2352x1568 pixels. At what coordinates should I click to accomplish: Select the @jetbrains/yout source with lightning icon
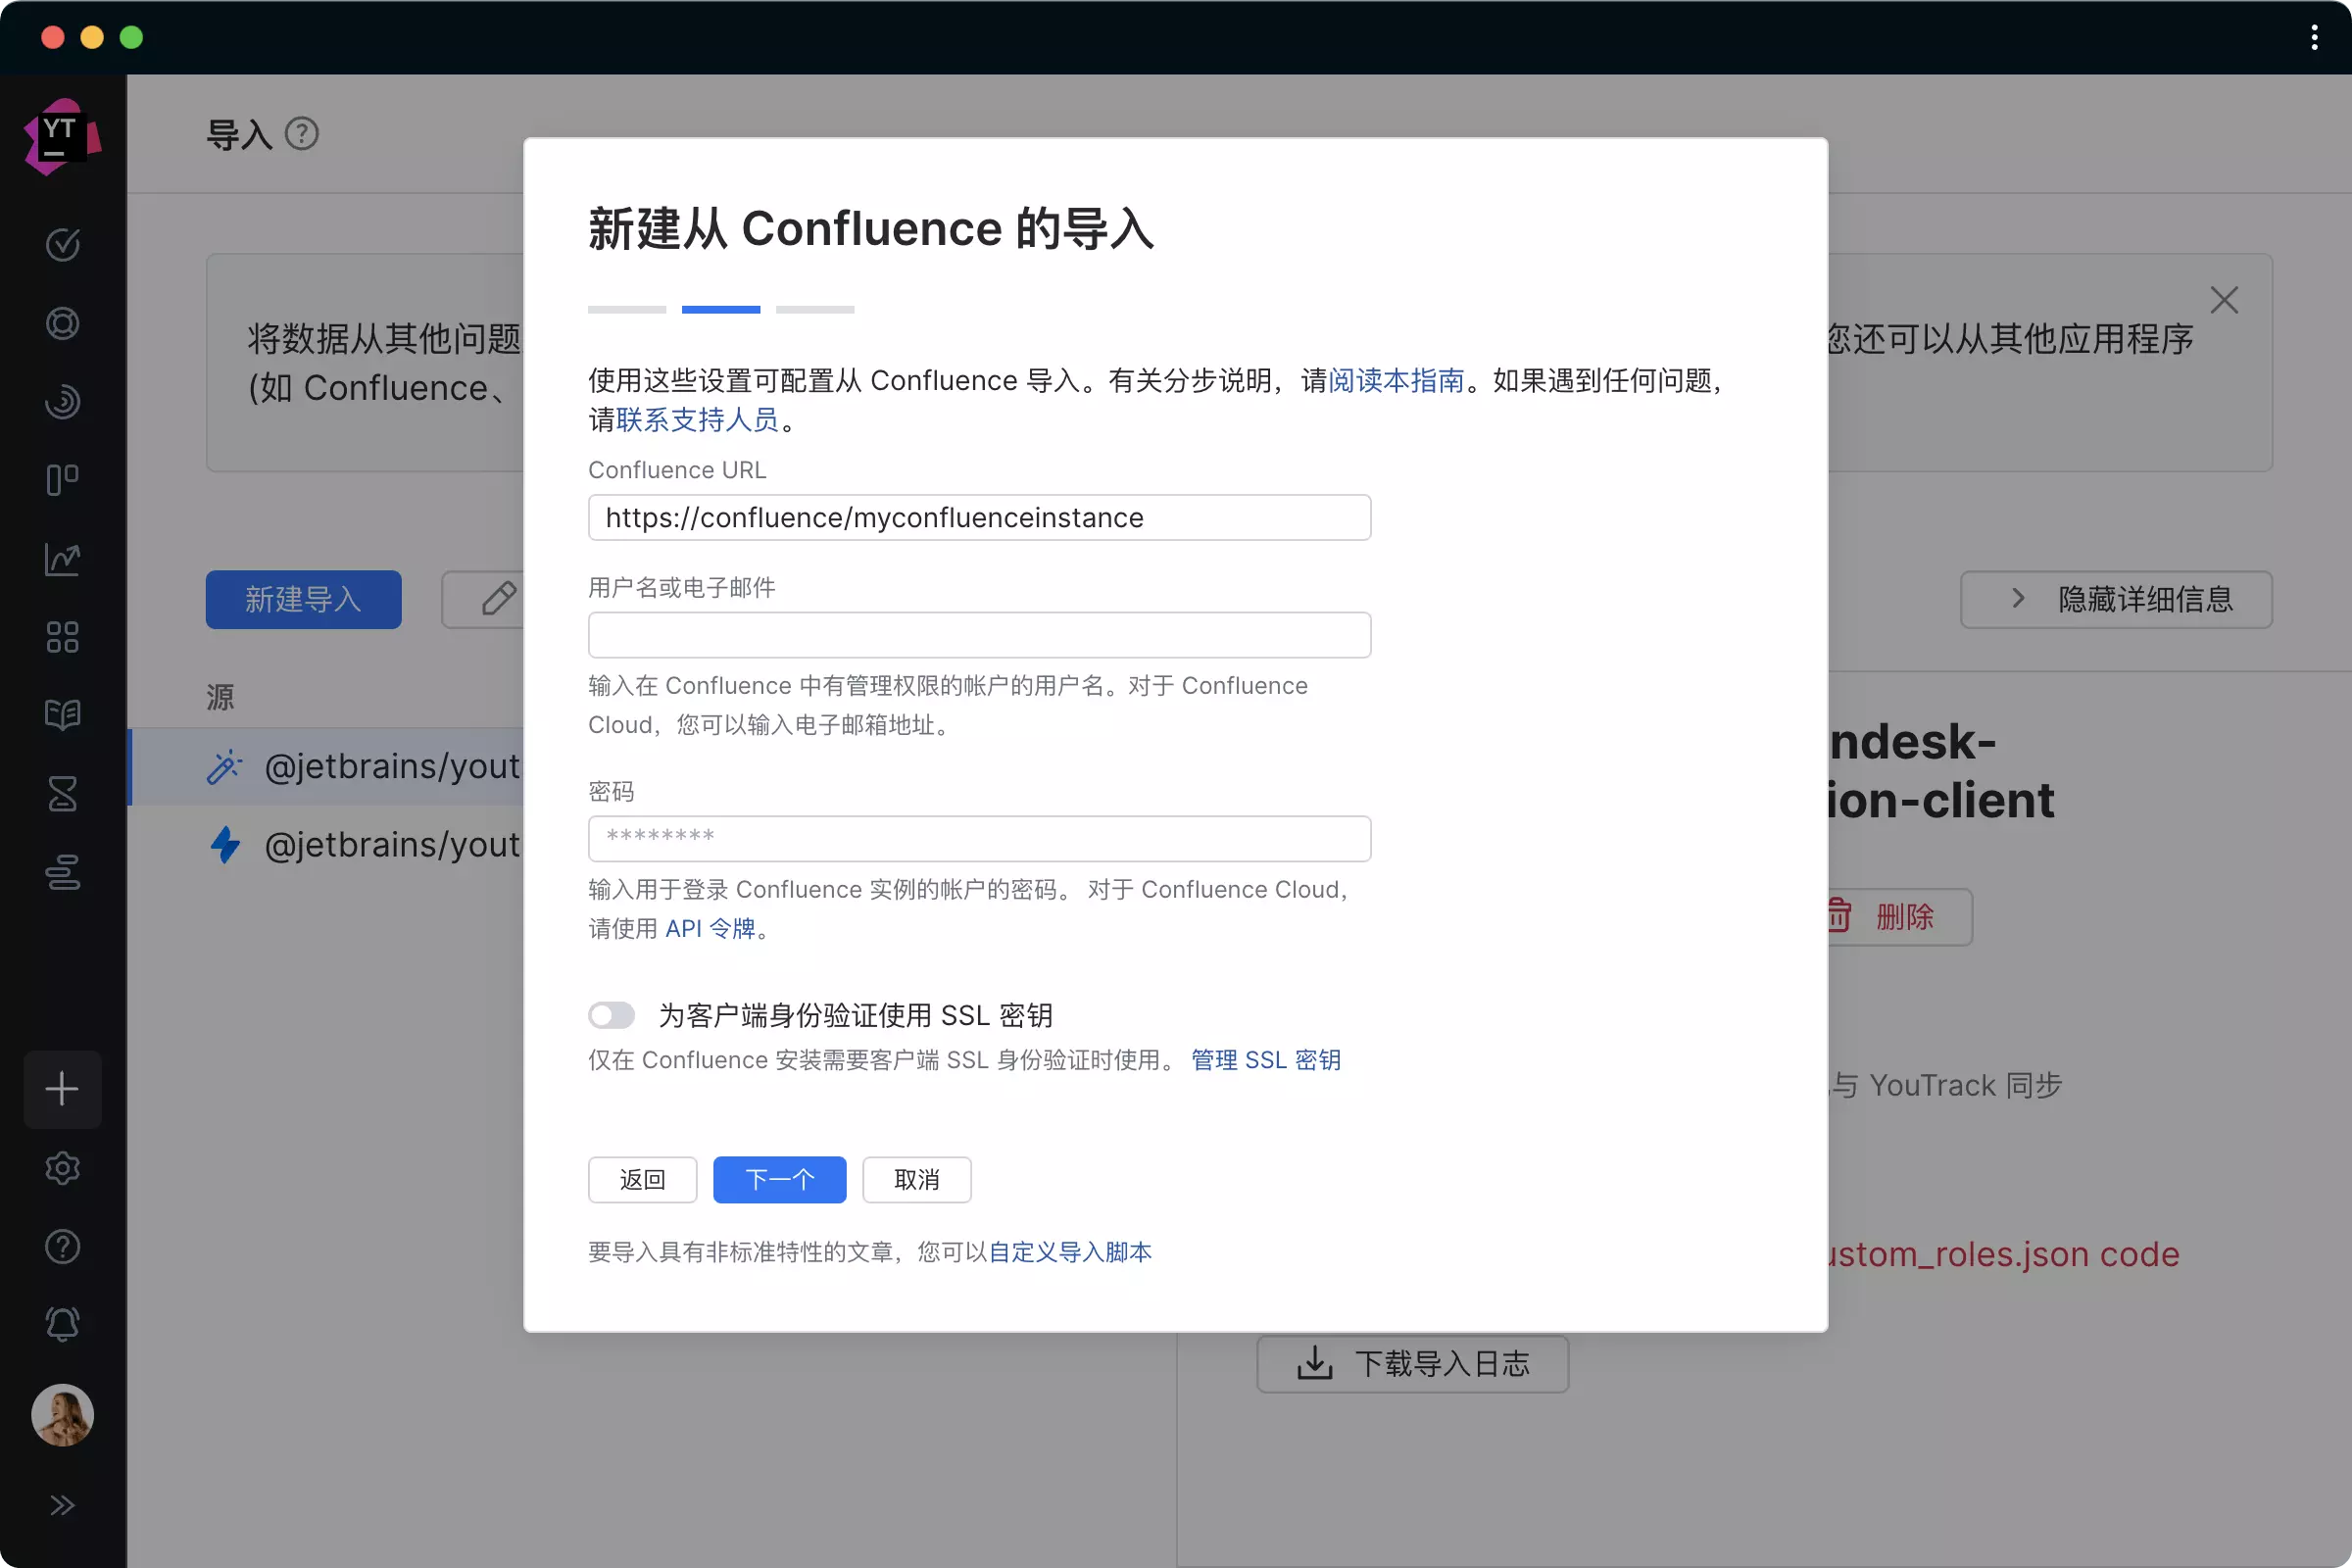coord(225,845)
